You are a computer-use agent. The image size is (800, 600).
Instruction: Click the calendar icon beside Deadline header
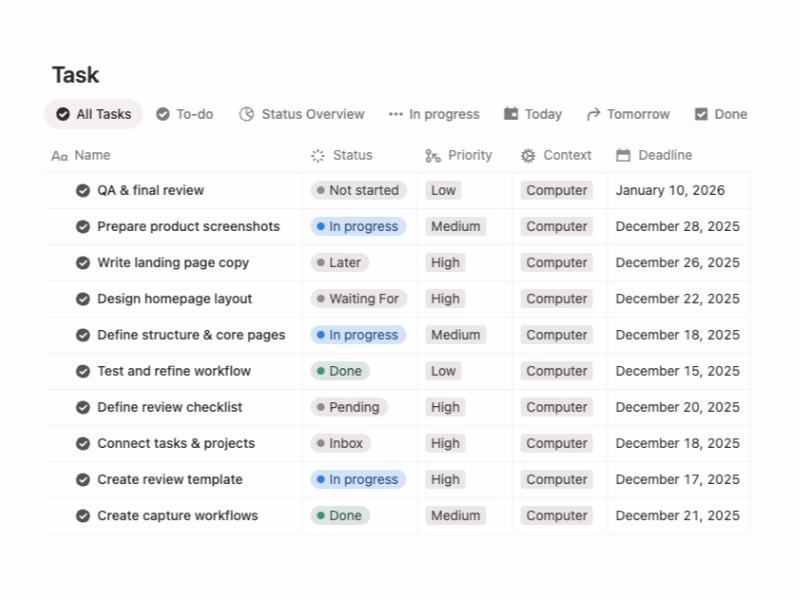[623, 156]
